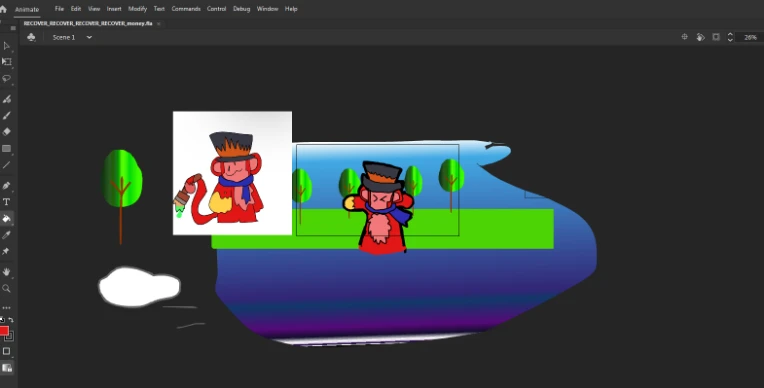764x388 pixels.
Task: Activate the Lasso tool
Action: (x=7, y=78)
